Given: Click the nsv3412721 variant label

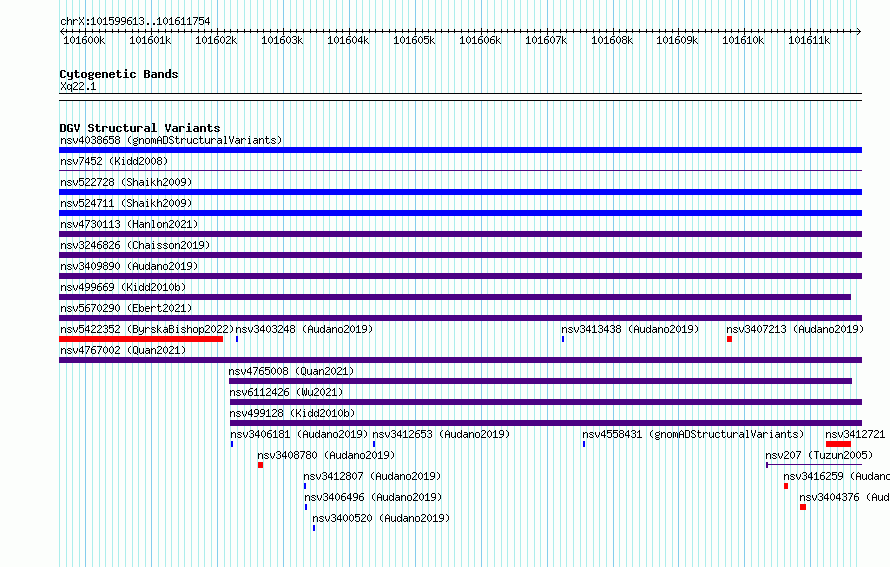Looking at the screenshot, I should pos(855,434).
